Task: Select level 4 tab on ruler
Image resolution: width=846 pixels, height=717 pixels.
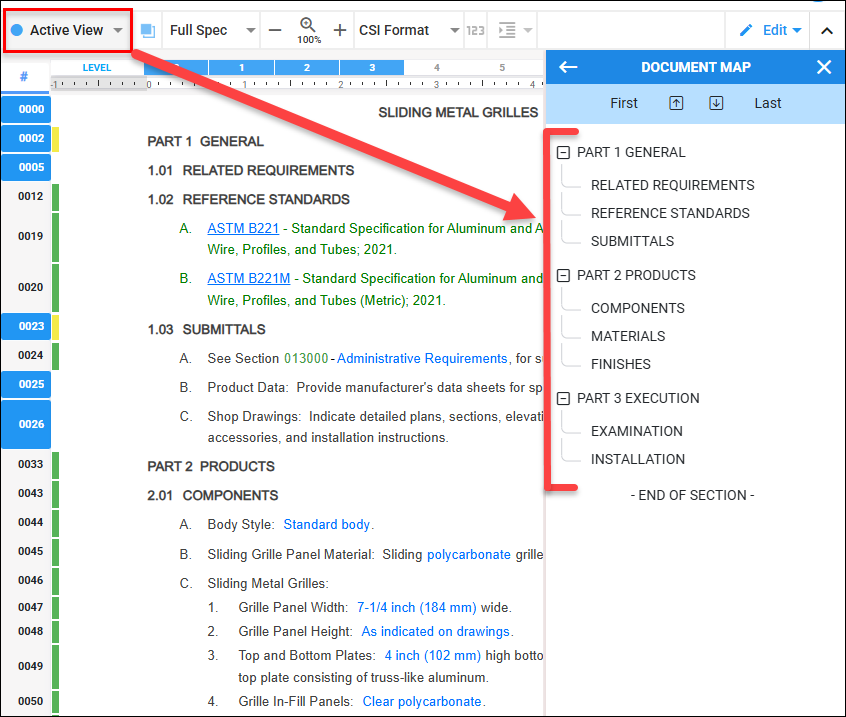Action: tap(436, 67)
